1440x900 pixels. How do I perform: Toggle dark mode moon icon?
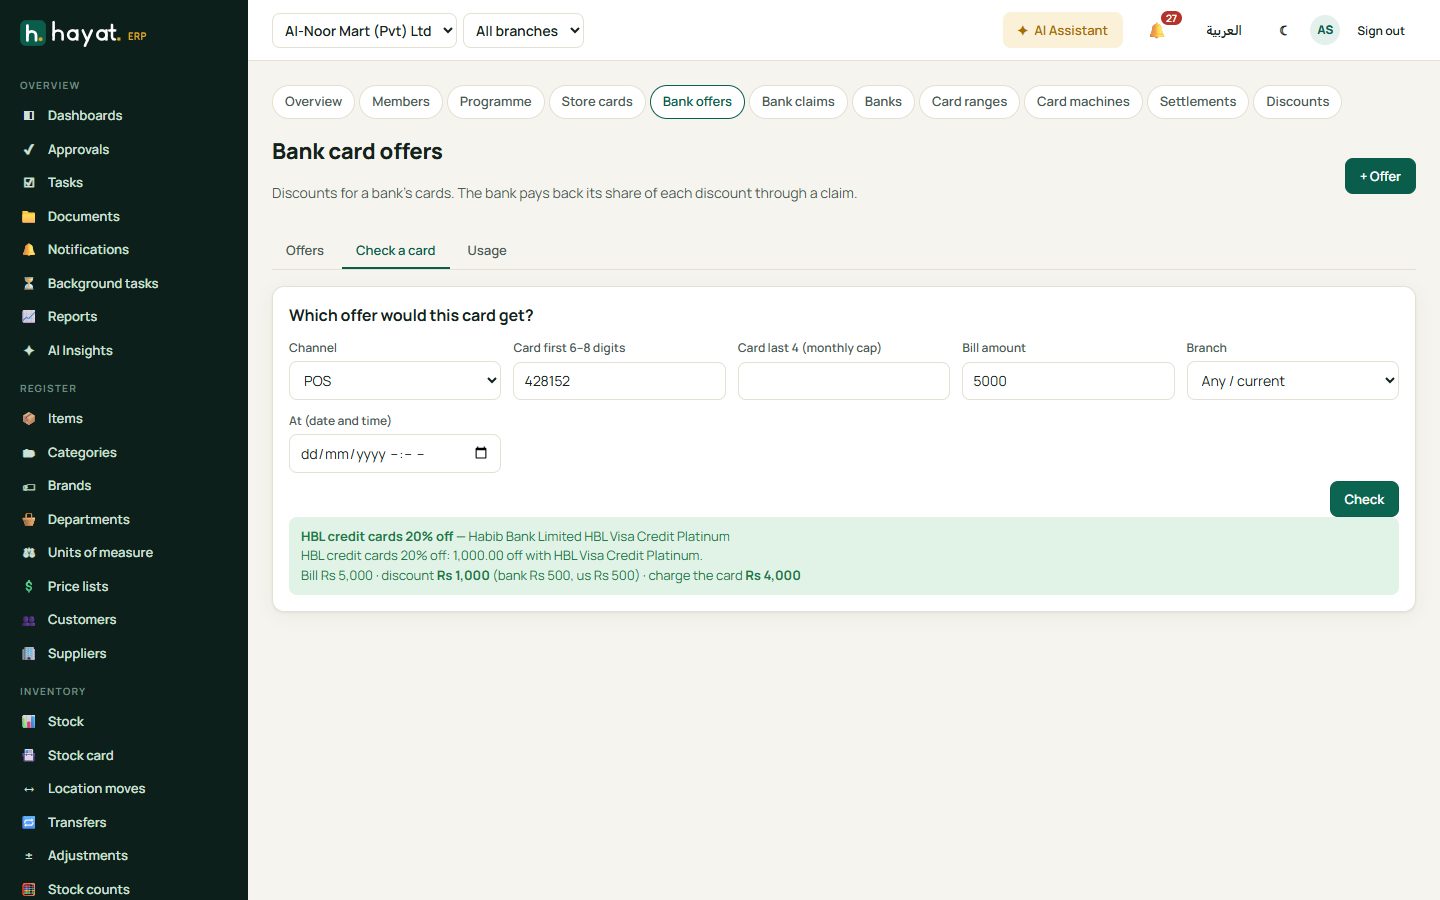1283,30
